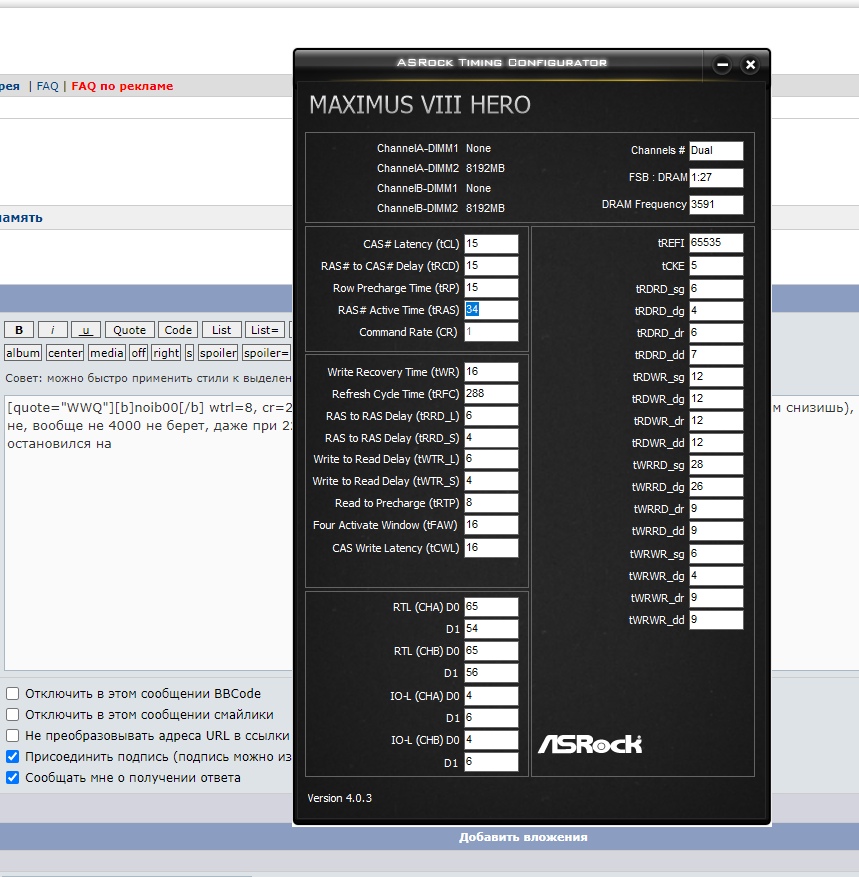
Task: Edit the Read to Precharge (tRTP) field
Action: click(x=491, y=502)
